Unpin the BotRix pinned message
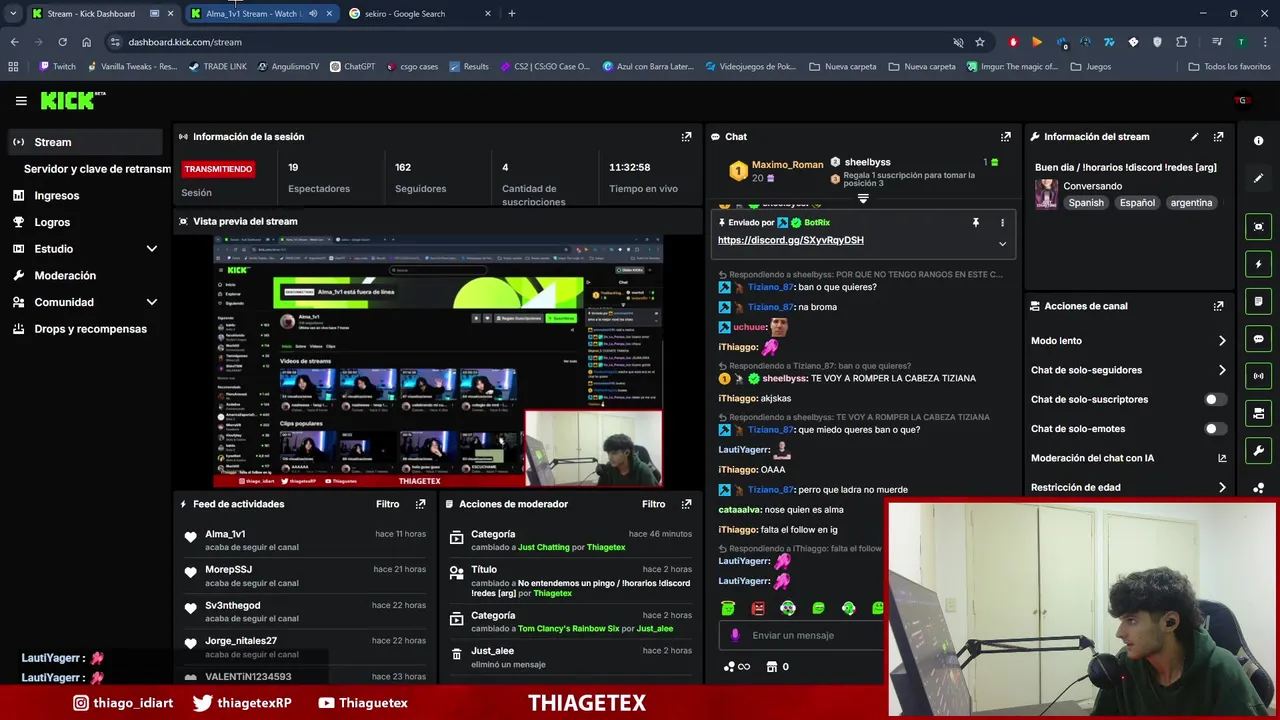This screenshot has height=720, width=1280. (975, 223)
